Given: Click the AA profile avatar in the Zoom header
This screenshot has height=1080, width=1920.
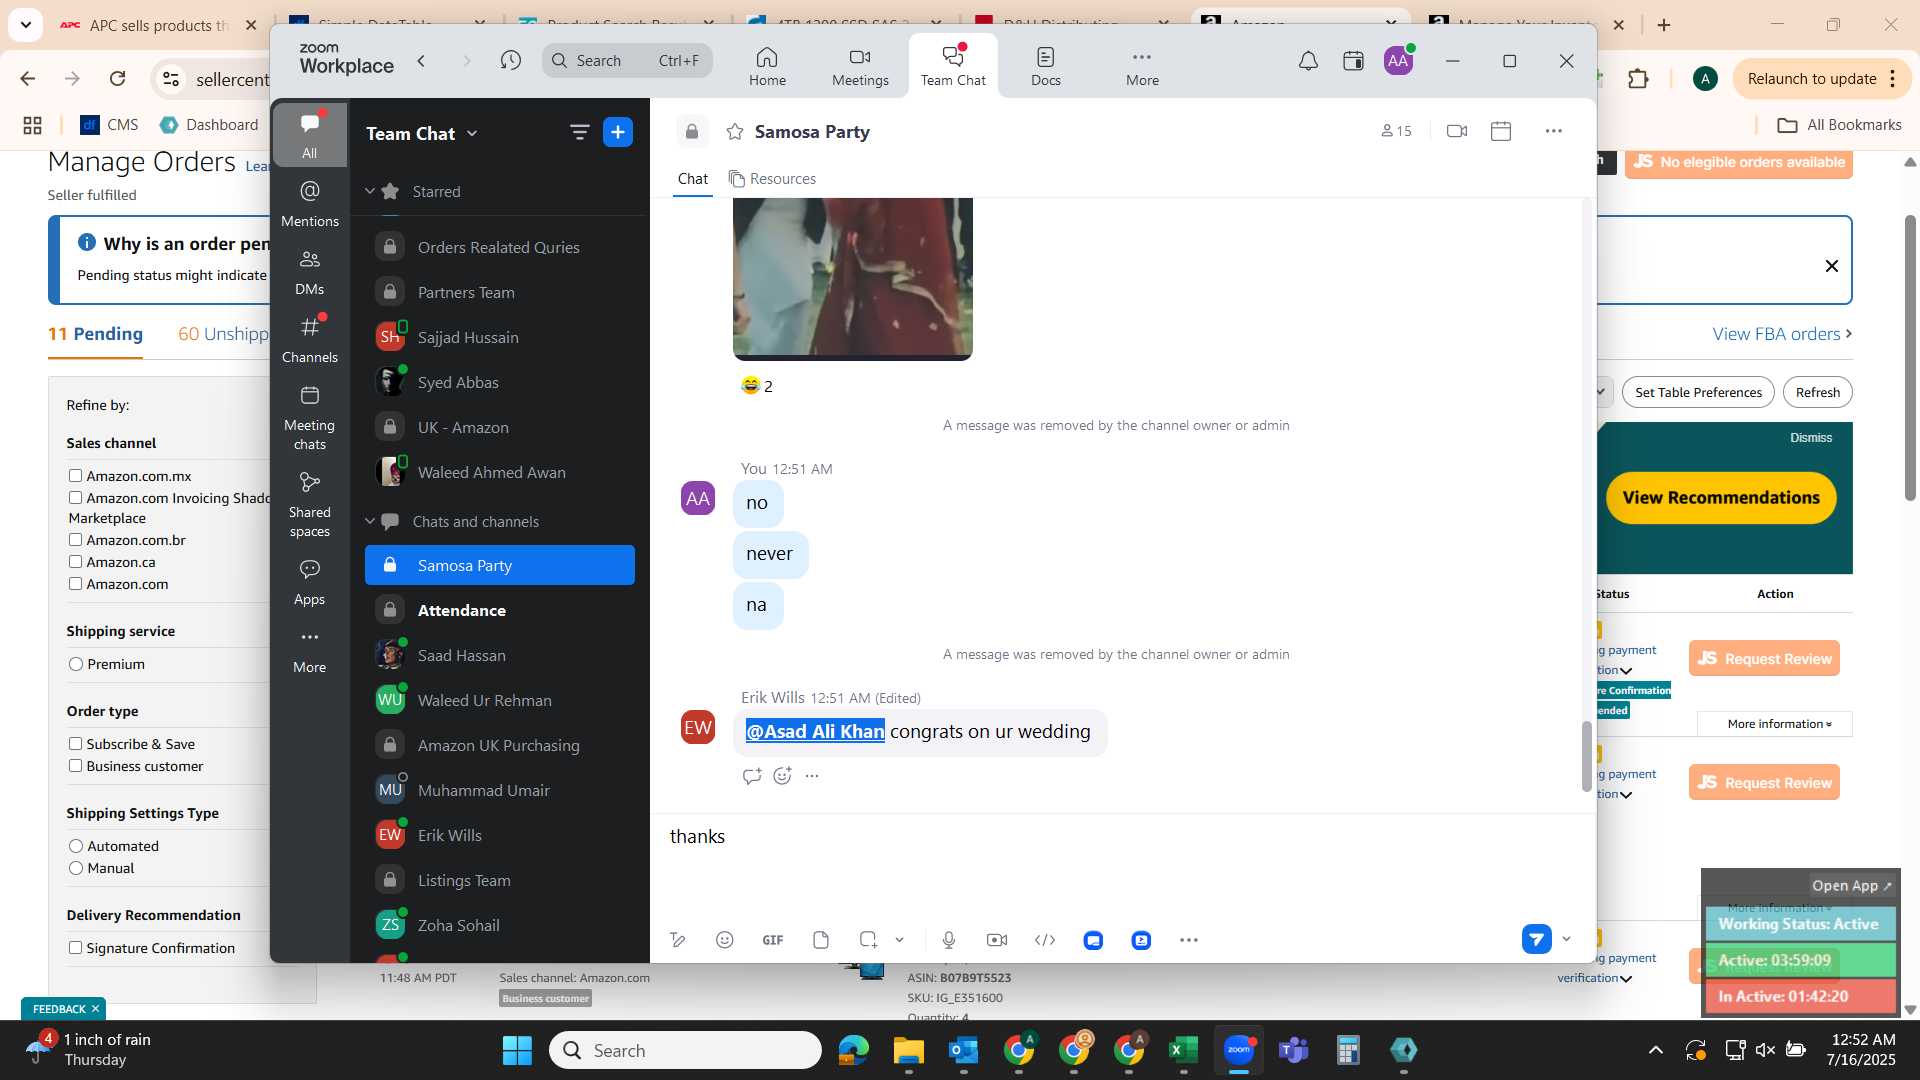Looking at the screenshot, I should click(1398, 61).
